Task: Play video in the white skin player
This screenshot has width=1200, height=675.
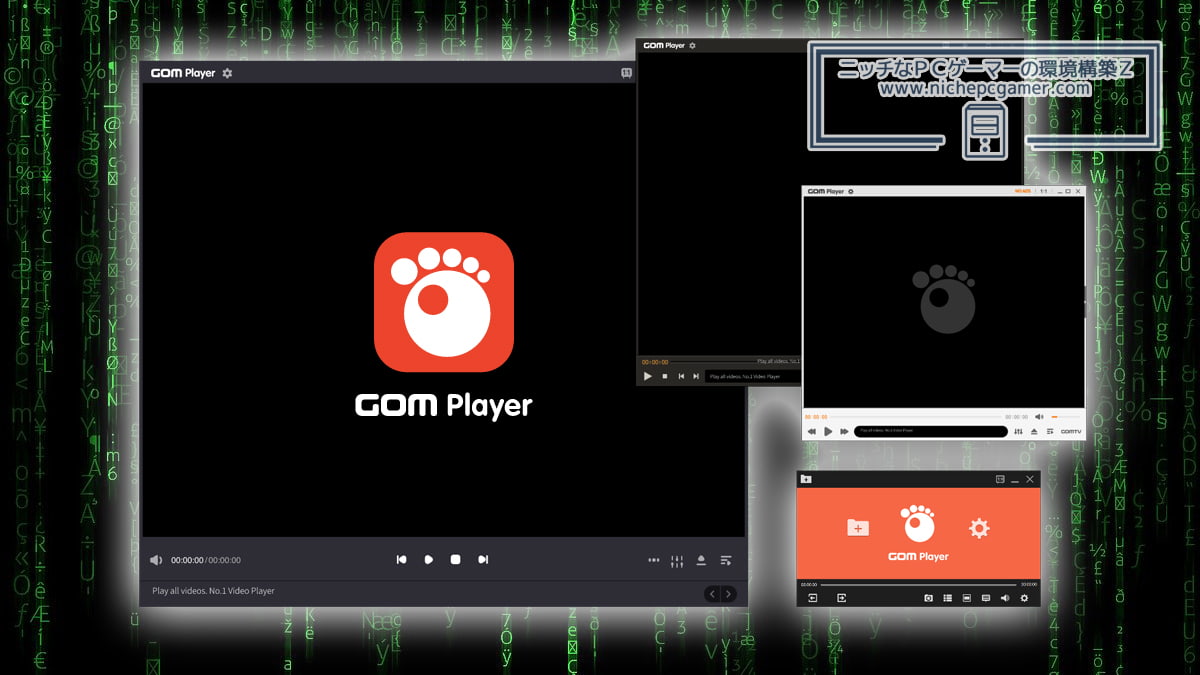Action: click(828, 432)
